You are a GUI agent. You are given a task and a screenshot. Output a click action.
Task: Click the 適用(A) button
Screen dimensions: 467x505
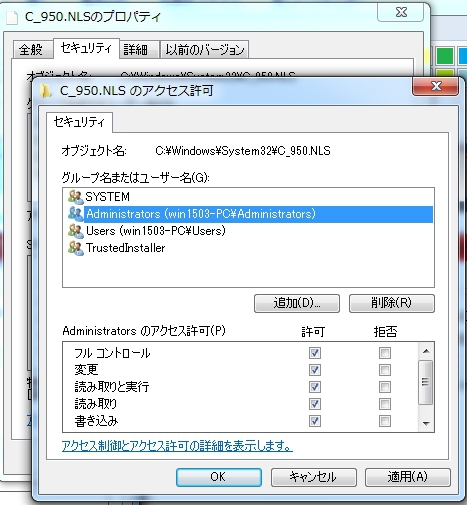pos(408,477)
